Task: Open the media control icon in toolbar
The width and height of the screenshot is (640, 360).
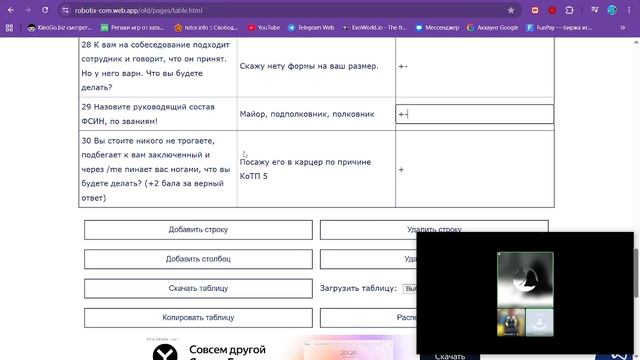Action: 594,10
